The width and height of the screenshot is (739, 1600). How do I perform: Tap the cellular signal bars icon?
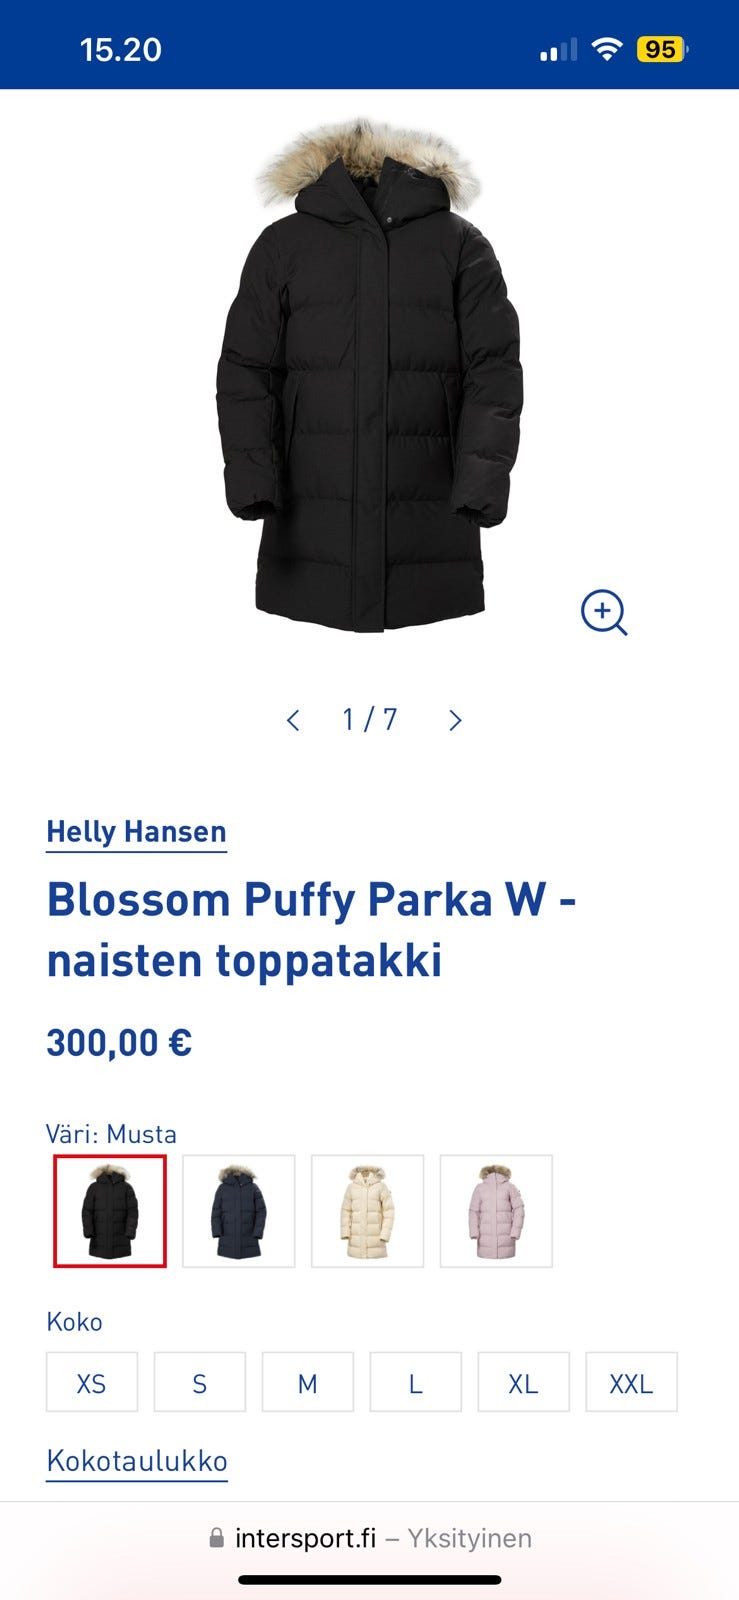558,49
